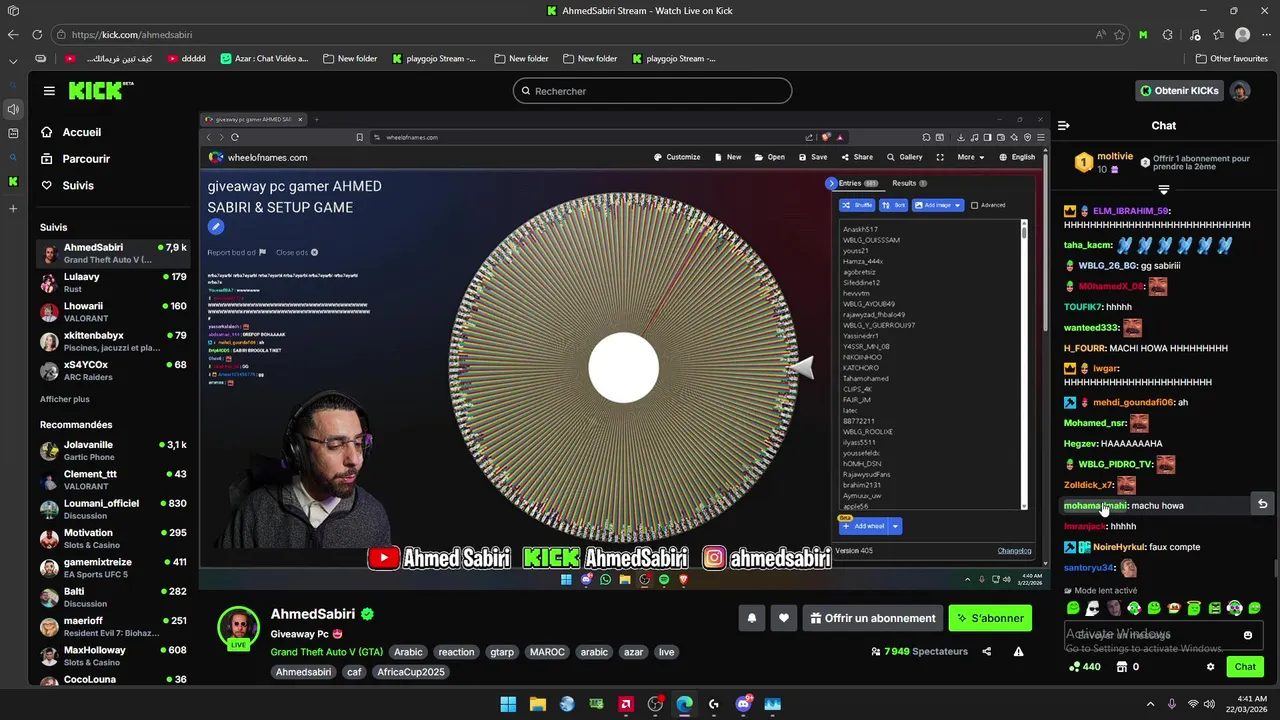This screenshot has height=720, width=1280.
Task: Open File Explorer in taskbar
Action: pyautogui.click(x=537, y=704)
